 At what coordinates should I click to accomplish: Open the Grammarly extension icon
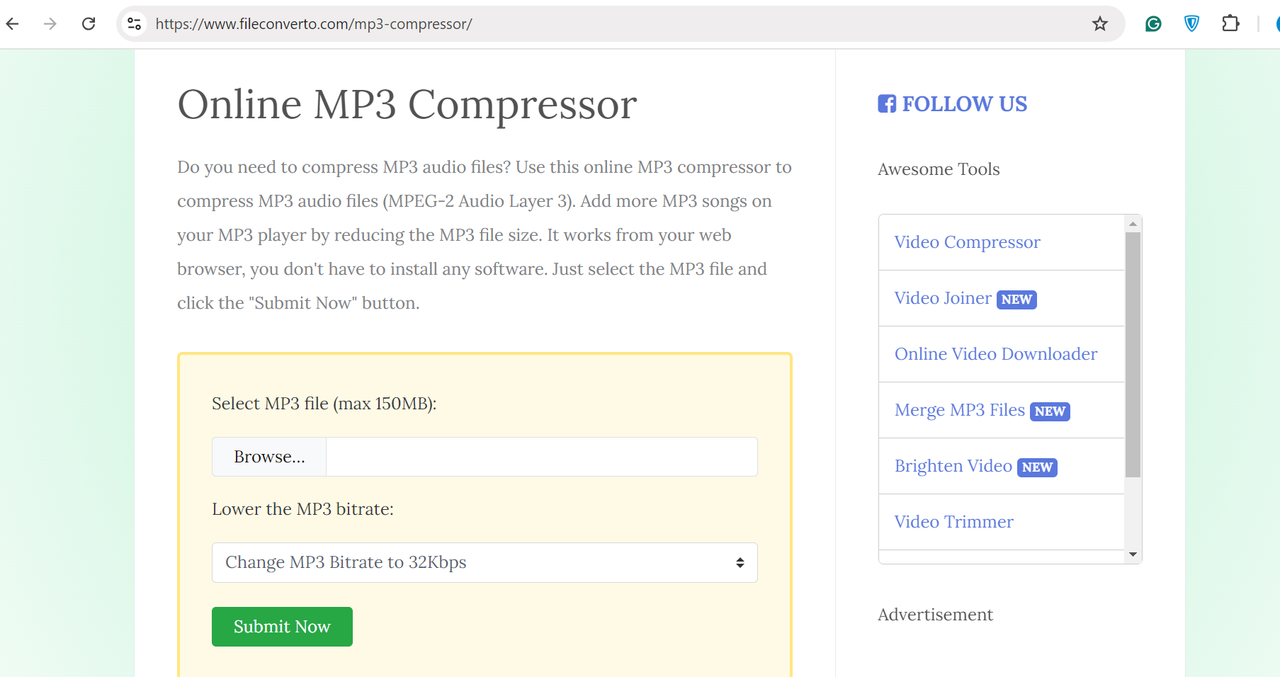[1153, 23]
